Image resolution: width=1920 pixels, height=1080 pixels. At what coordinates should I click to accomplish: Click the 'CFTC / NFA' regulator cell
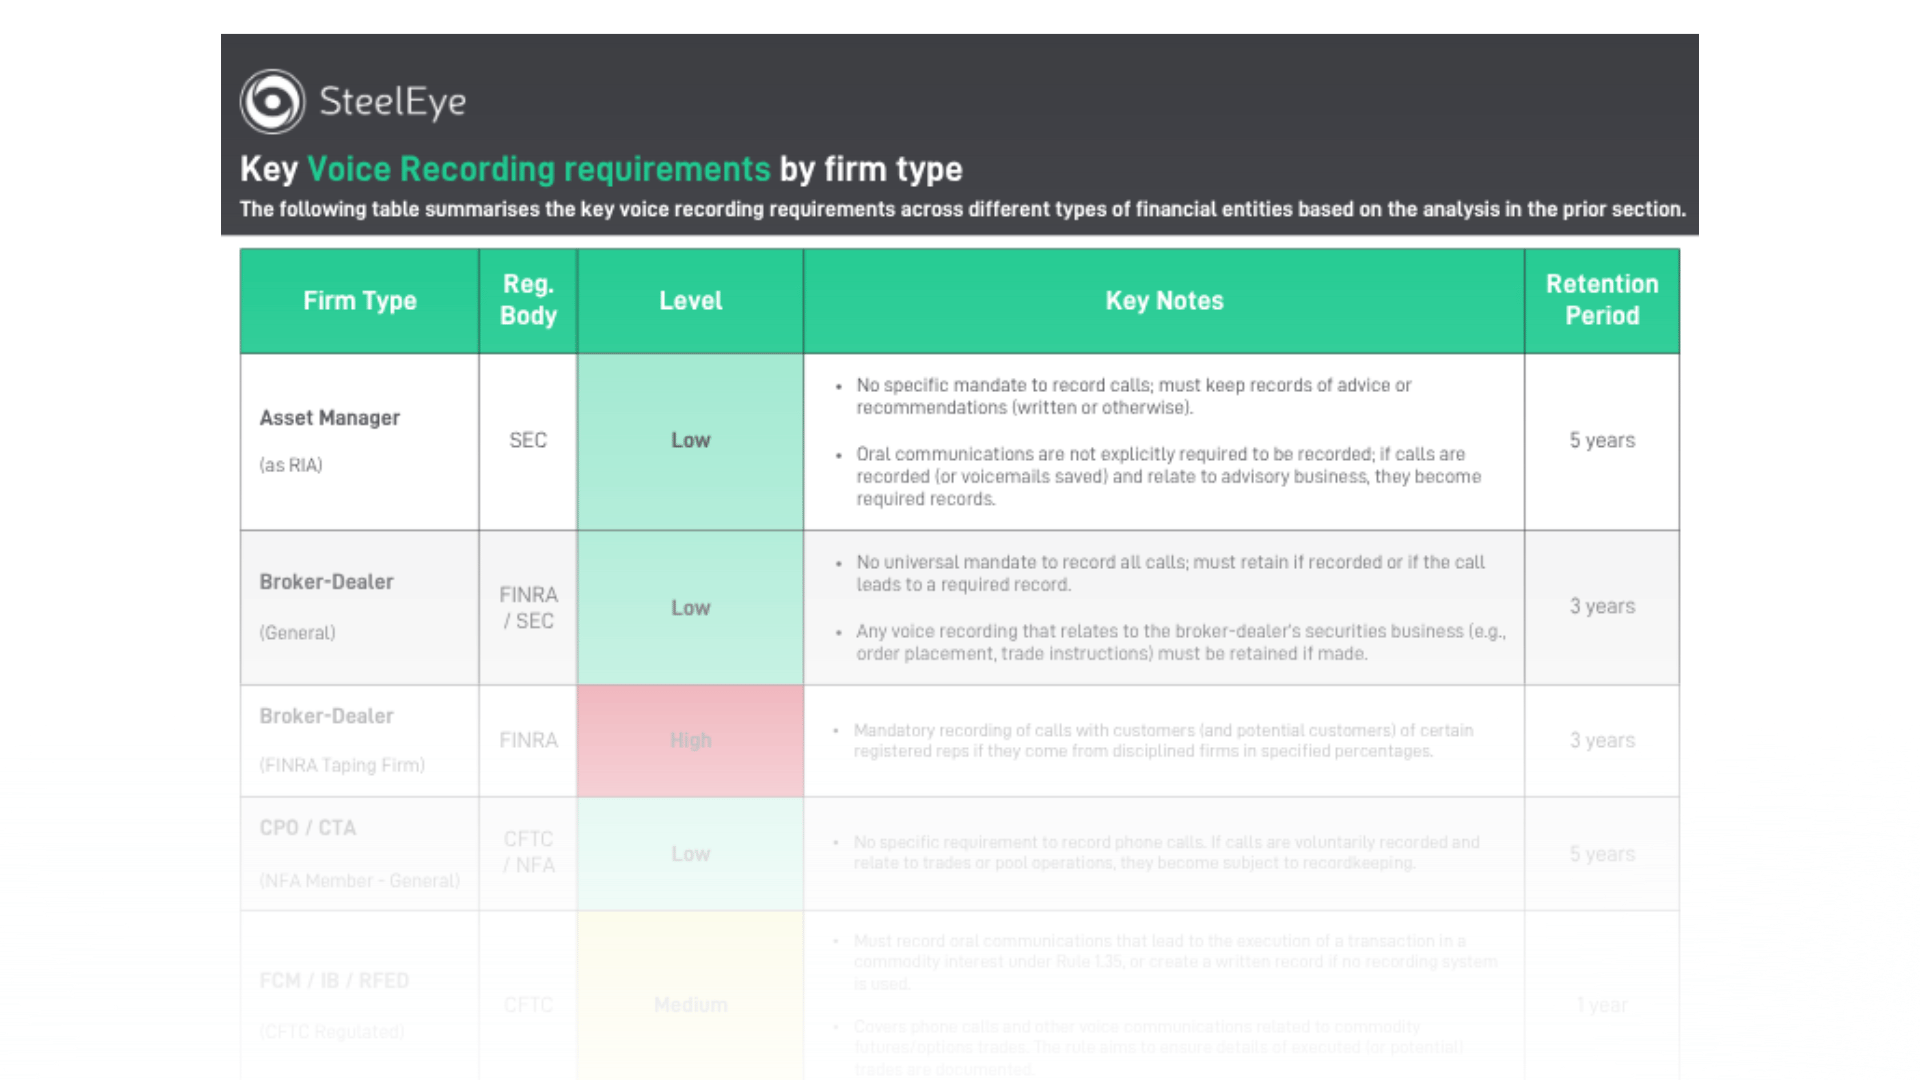point(527,853)
